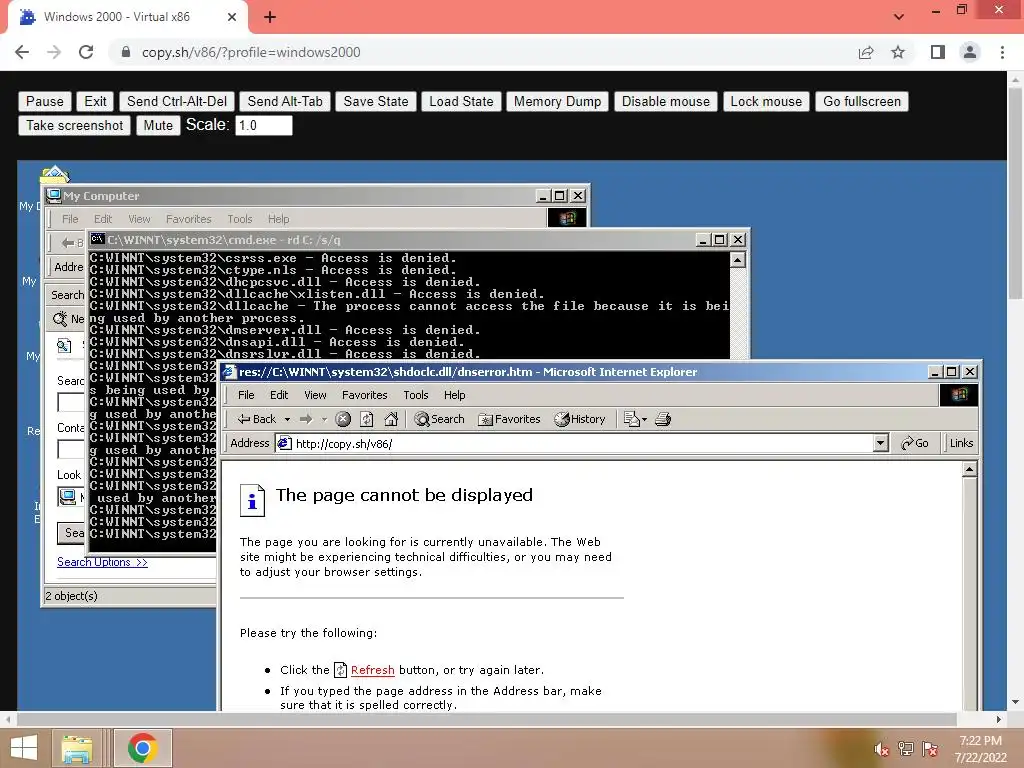Open File Explorer from the taskbar

coord(77,748)
